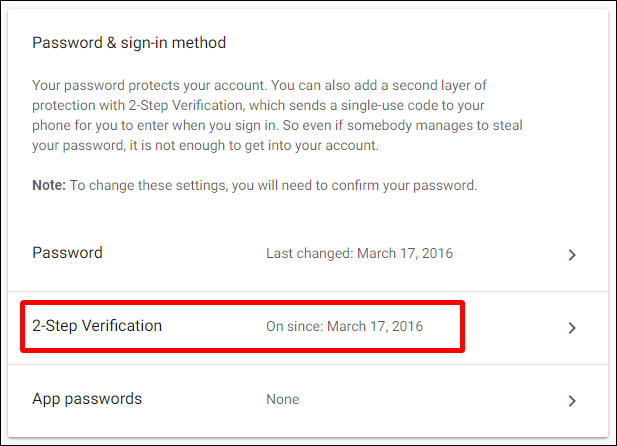The image size is (617, 446).
Task: Select the 2-Step Verification row label
Action: 97,326
